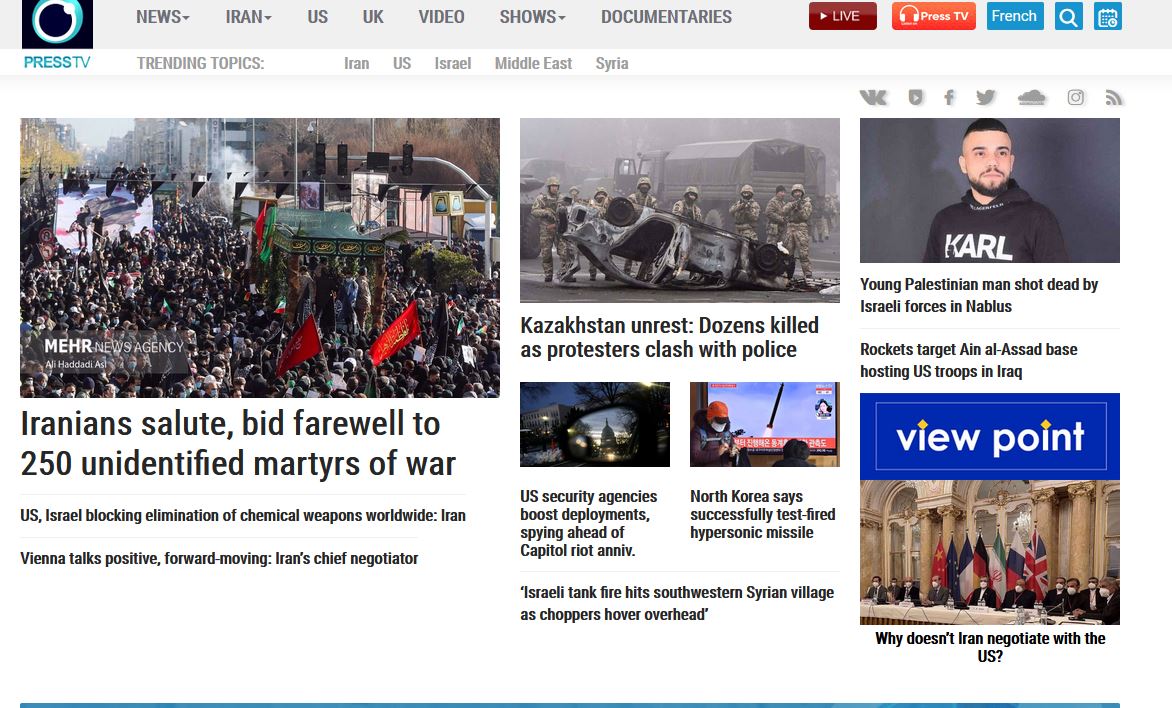Open the North Korea missile broadcast thumbnail

point(765,424)
